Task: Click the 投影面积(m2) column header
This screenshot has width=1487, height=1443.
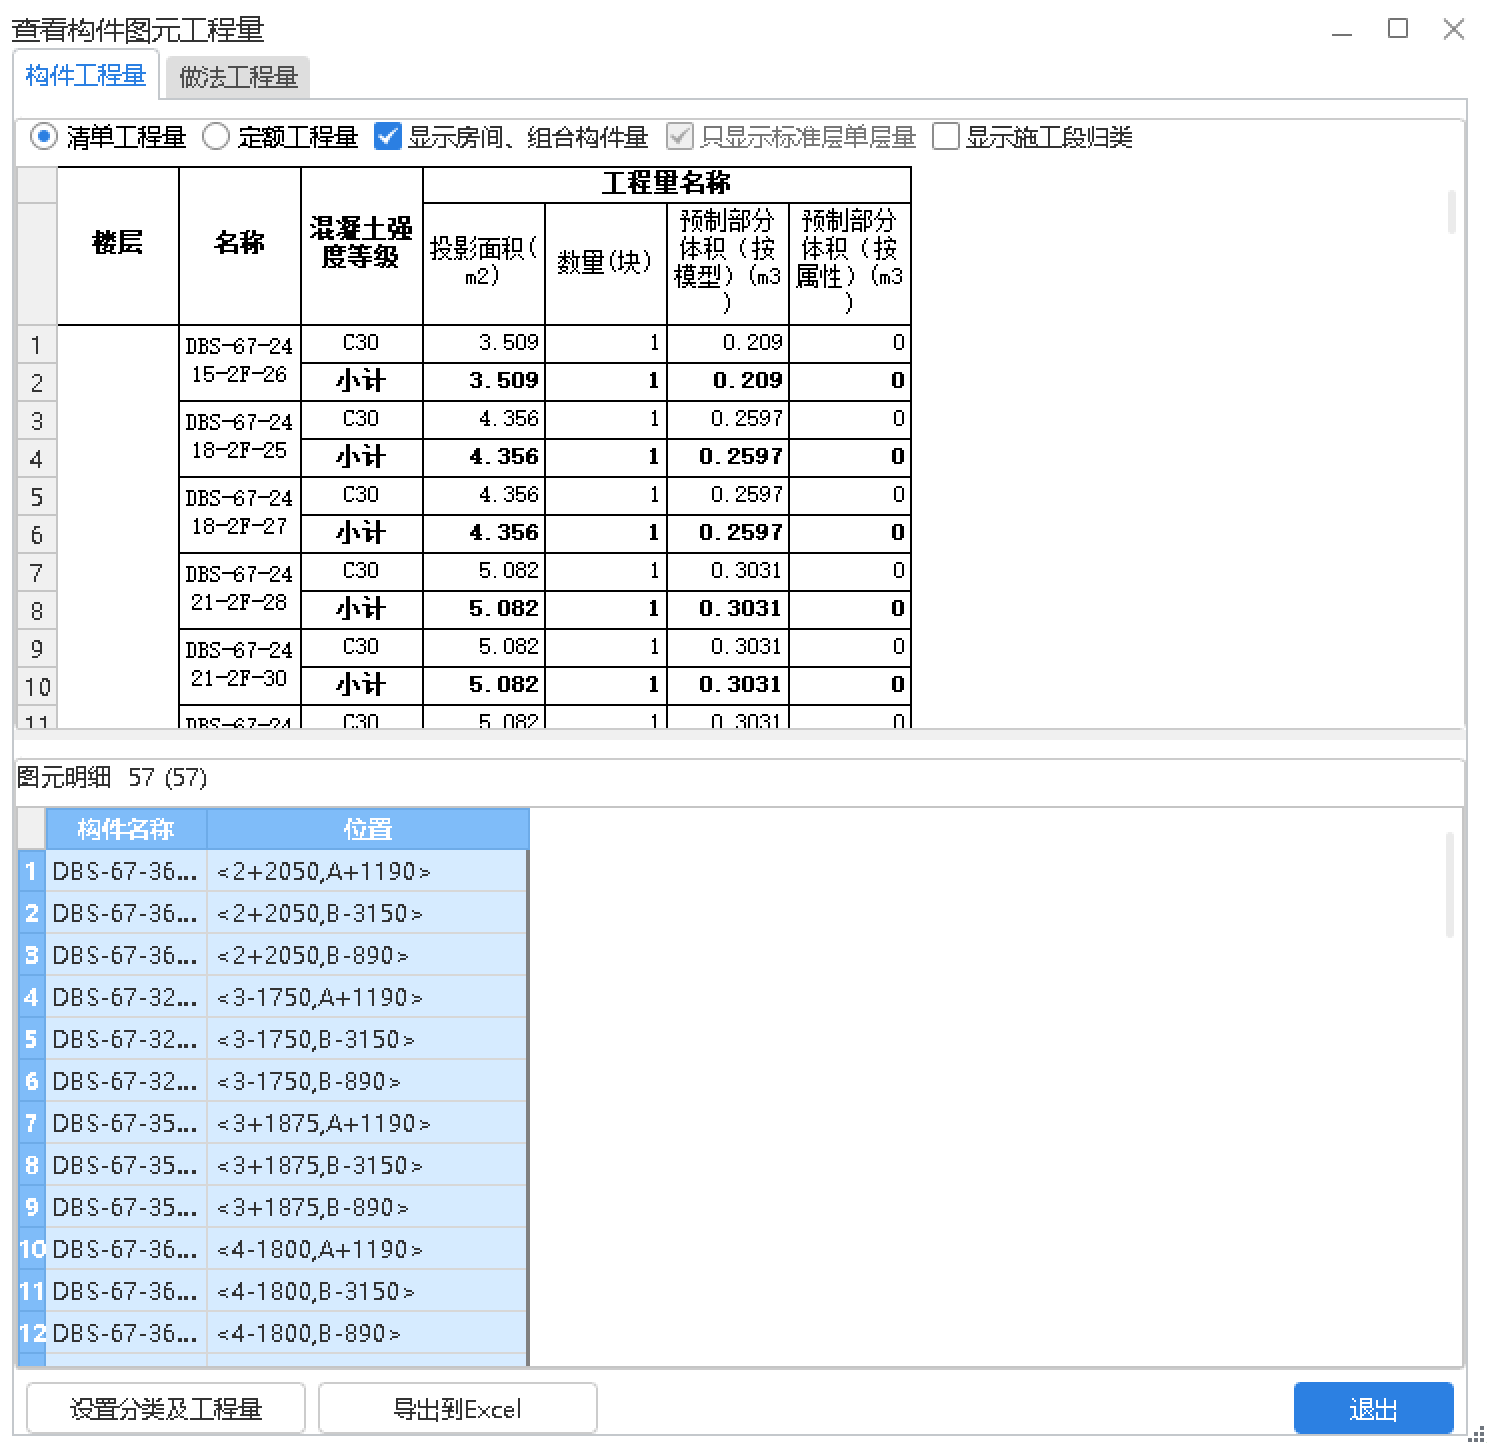Action: click(x=484, y=263)
